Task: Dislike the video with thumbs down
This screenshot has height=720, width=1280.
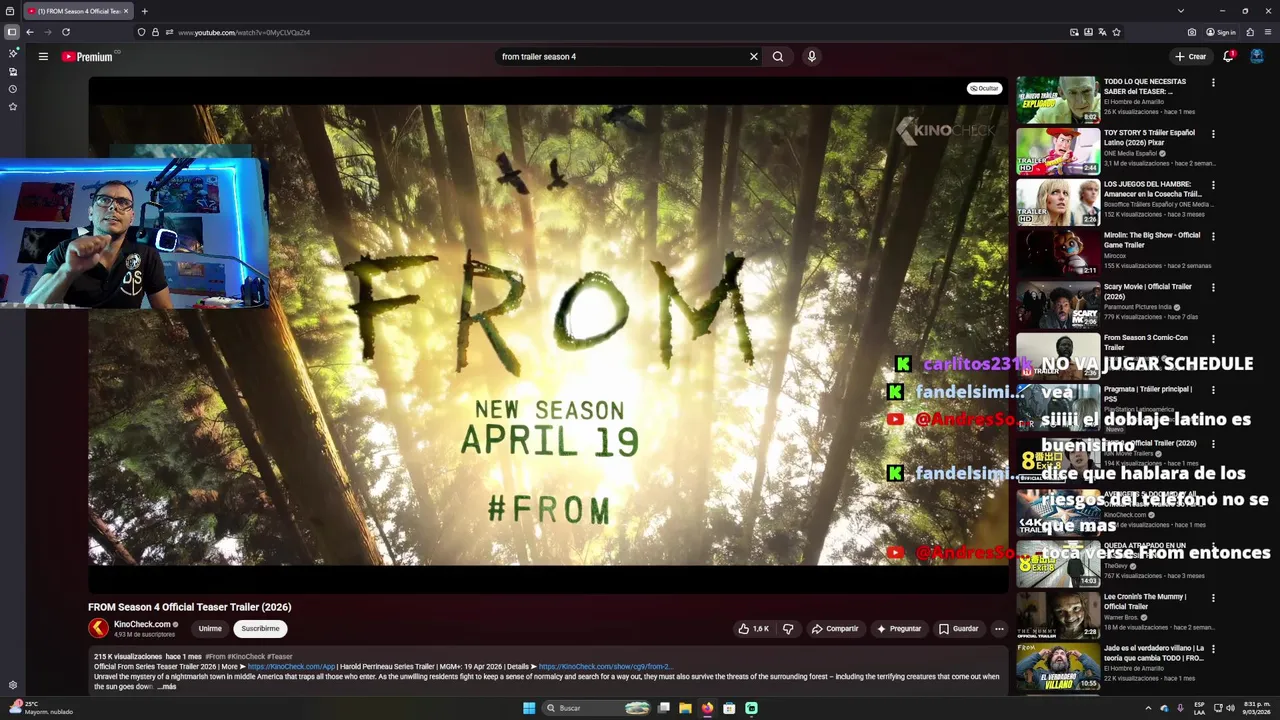Action: pos(788,629)
